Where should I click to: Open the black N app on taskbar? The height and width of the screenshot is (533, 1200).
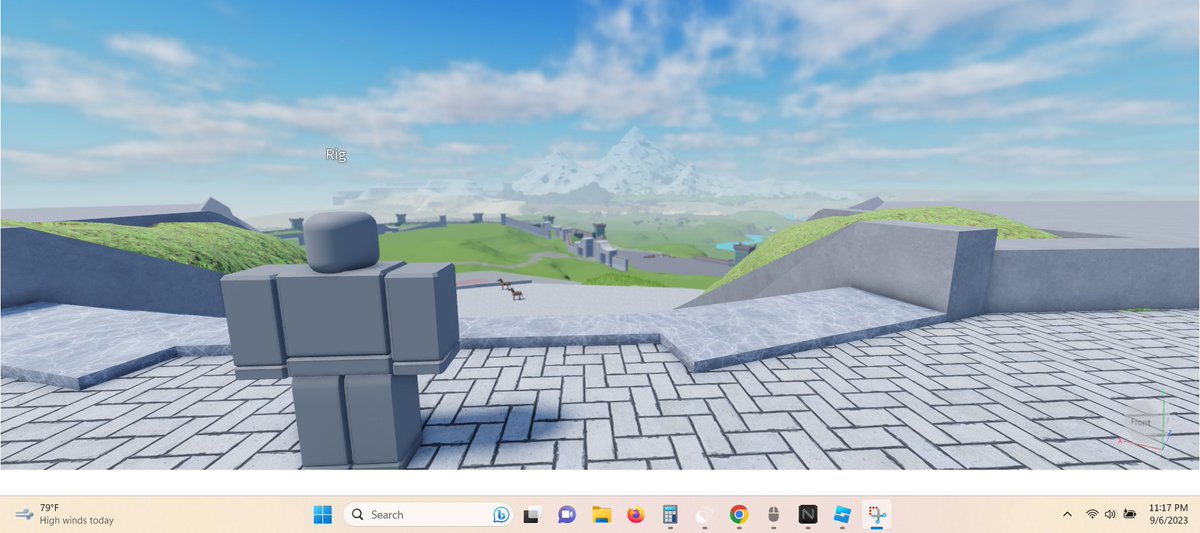[808, 514]
